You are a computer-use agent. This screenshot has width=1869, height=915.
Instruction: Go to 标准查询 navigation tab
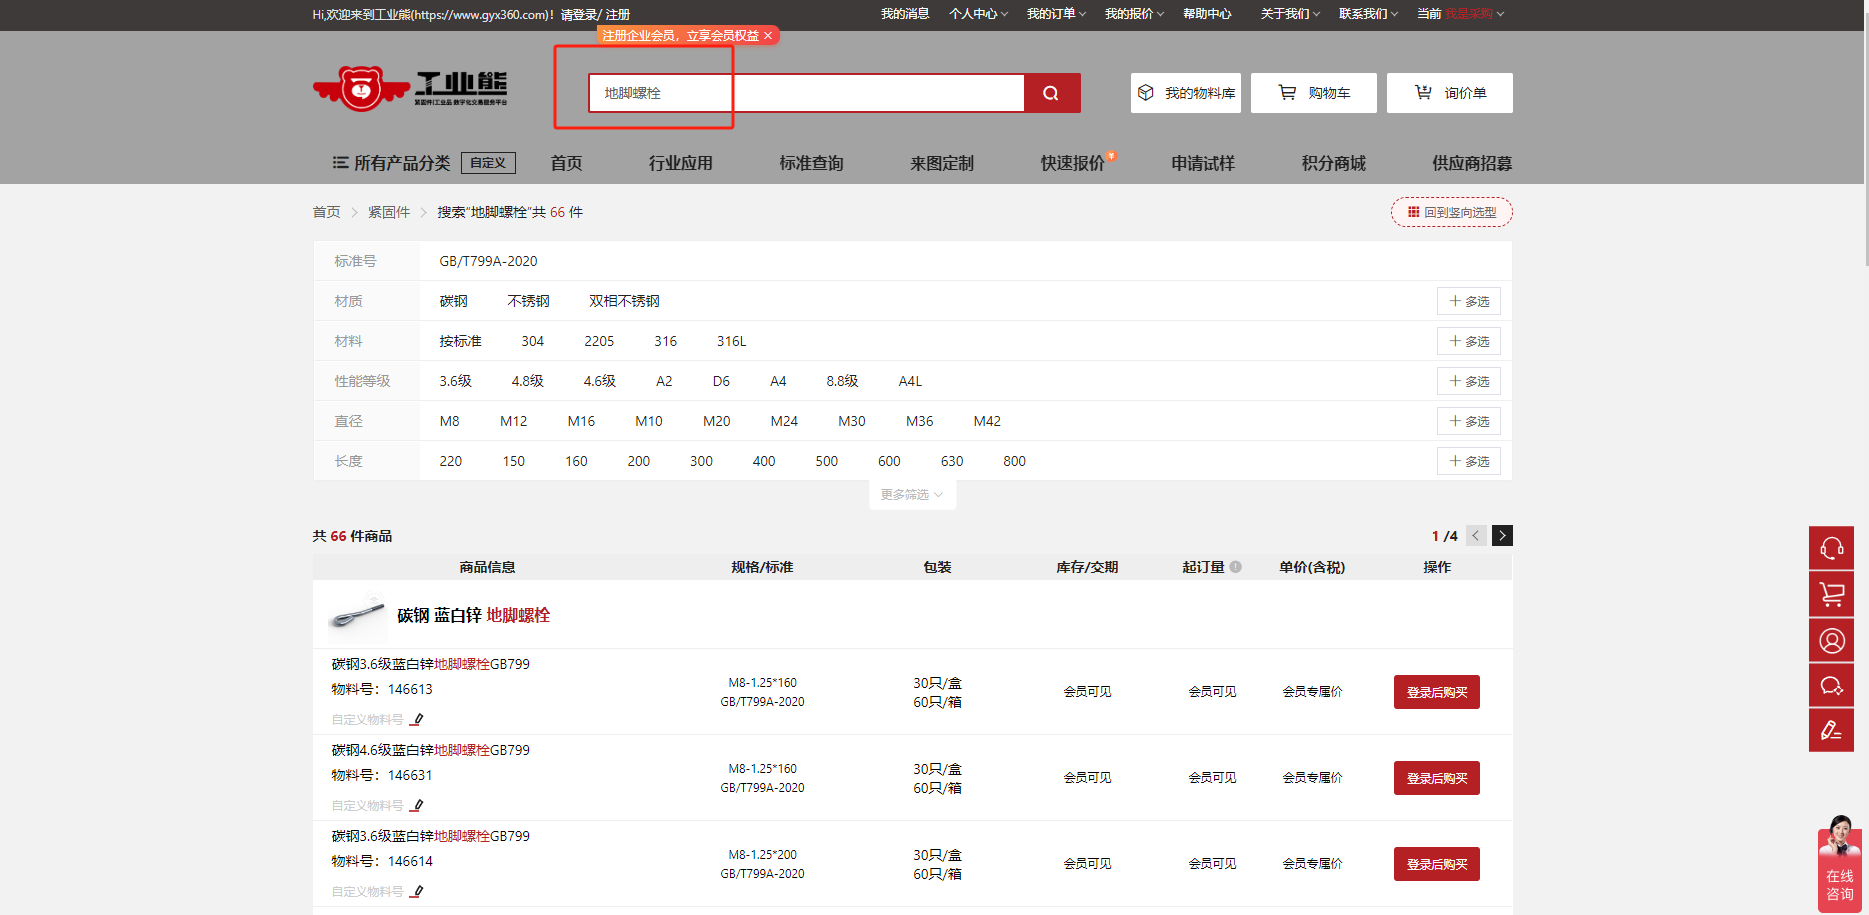tap(811, 163)
